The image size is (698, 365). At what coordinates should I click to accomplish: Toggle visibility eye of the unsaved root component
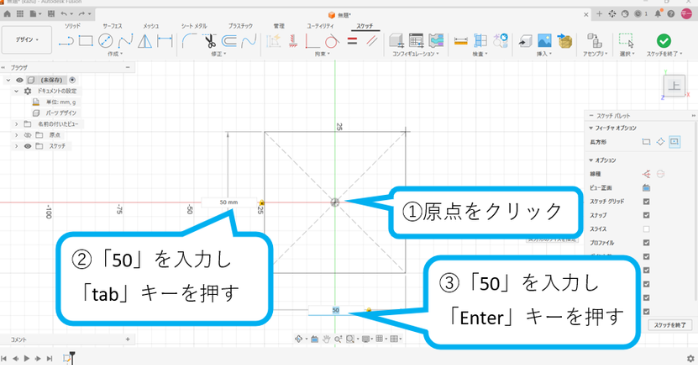pos(20,80)
